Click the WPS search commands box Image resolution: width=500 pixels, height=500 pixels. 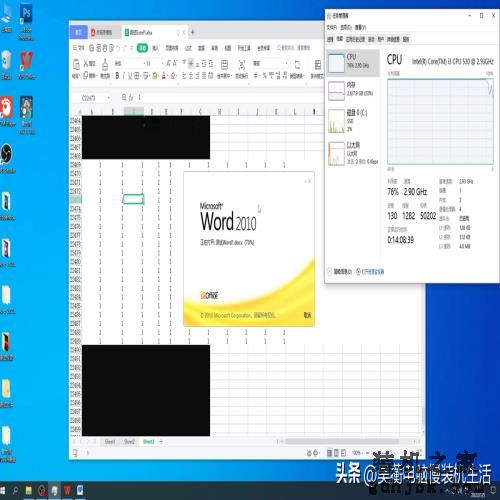(293, 48)
